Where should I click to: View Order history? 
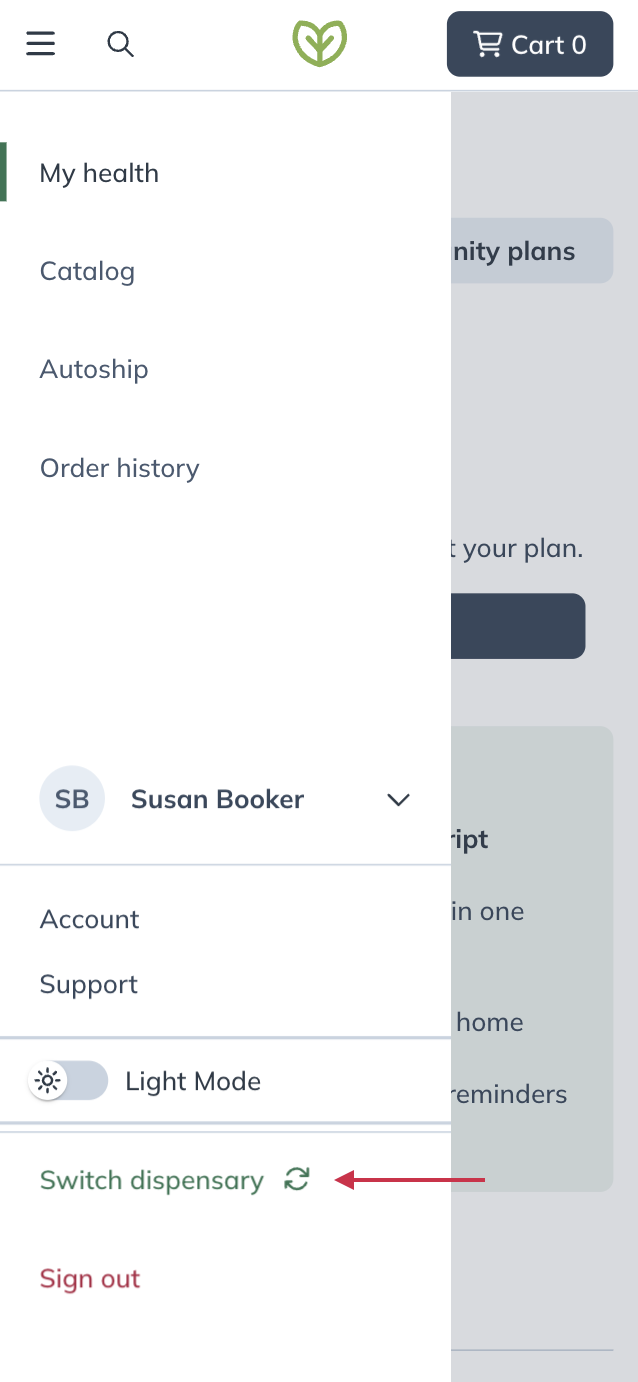tap(120, 468)
